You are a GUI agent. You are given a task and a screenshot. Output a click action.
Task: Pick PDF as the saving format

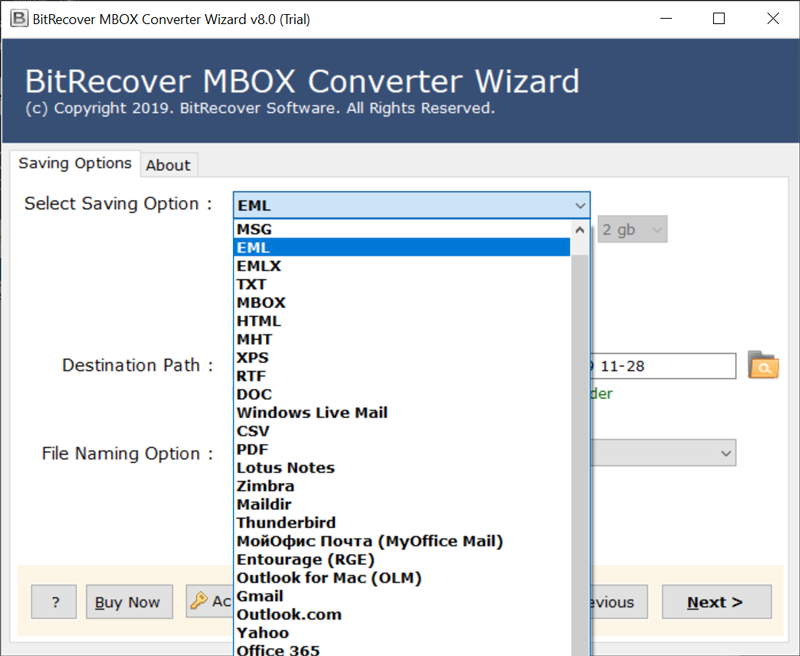pos(402,450)
